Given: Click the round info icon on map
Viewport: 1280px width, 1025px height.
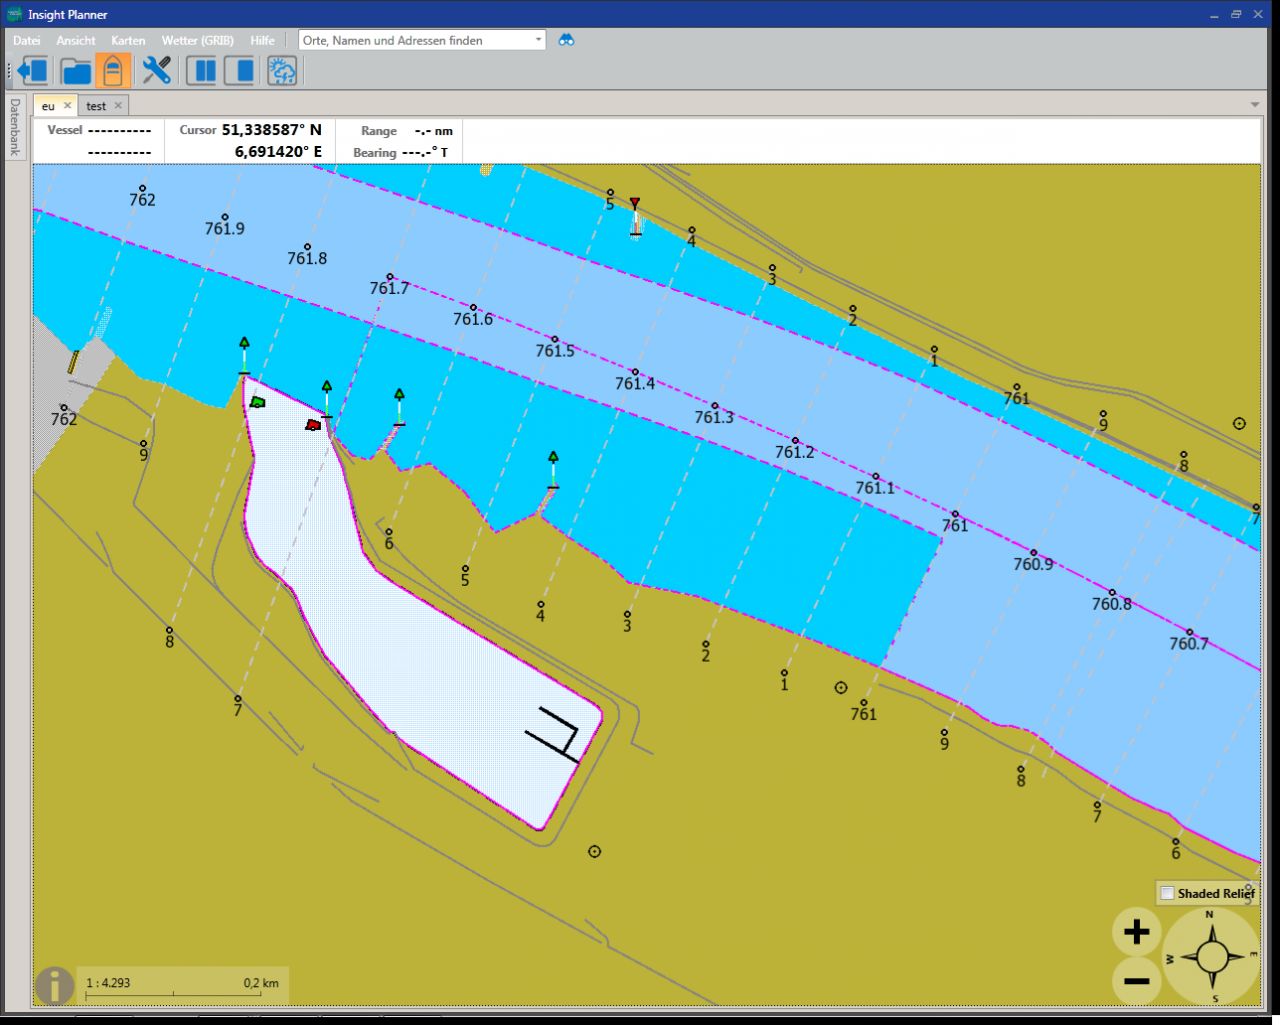Looking at the screenshot, I should point(54,985).
